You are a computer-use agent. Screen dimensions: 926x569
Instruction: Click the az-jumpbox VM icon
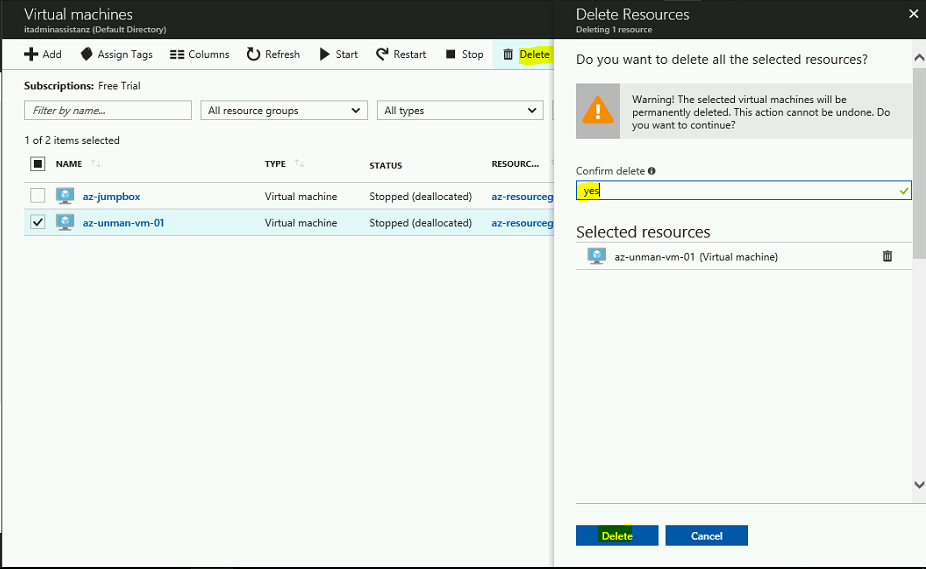[x=65, y=196]
